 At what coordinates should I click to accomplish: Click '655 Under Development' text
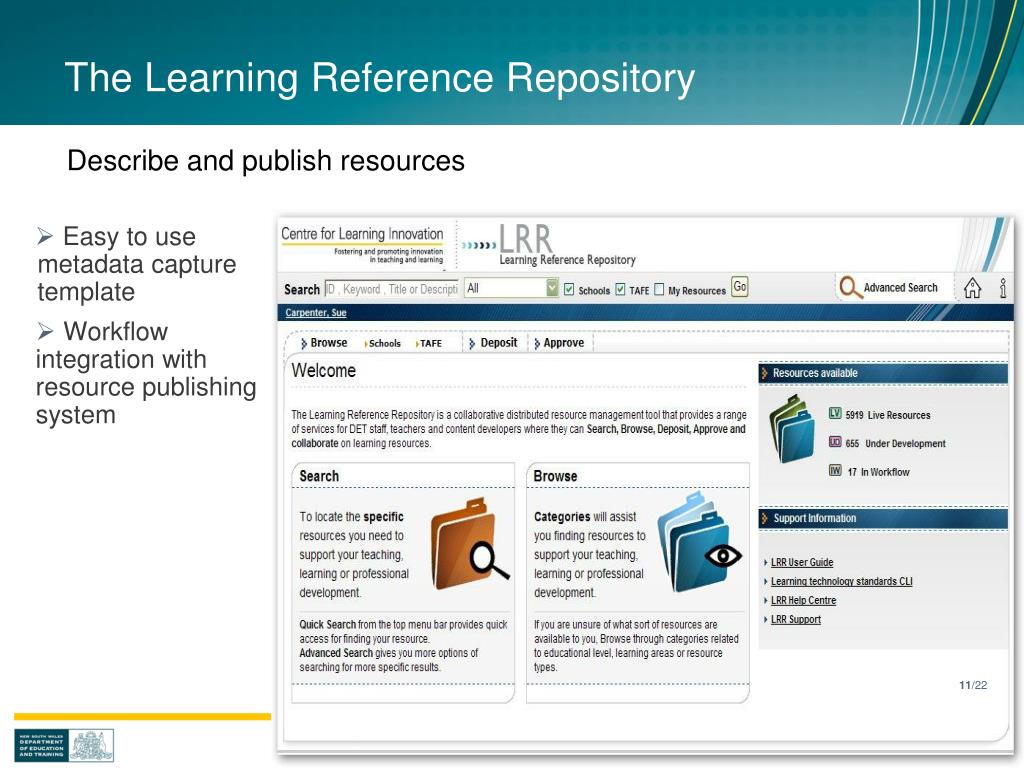895,443
